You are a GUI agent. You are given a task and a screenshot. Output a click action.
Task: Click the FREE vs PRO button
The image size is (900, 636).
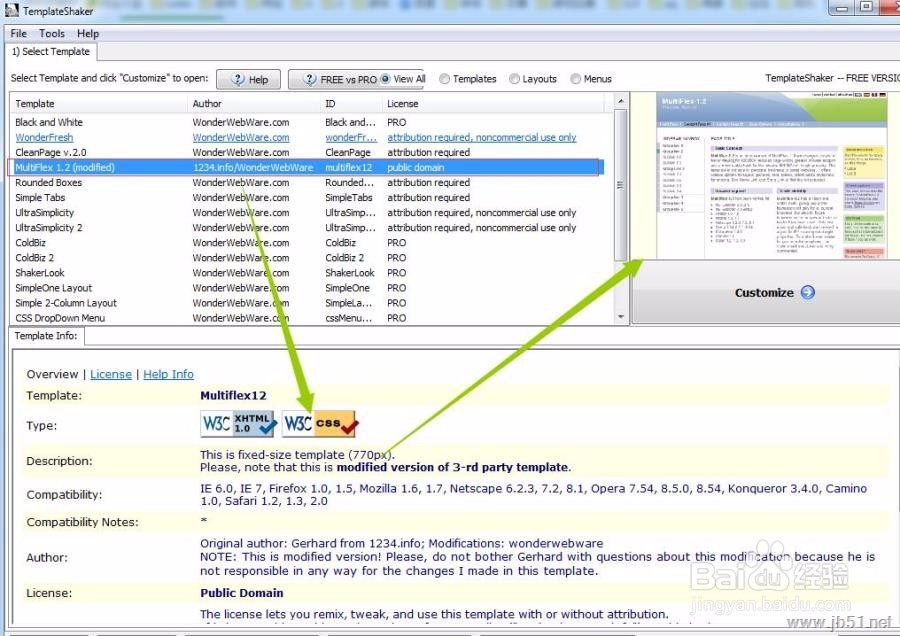click(x=333, y=80)
